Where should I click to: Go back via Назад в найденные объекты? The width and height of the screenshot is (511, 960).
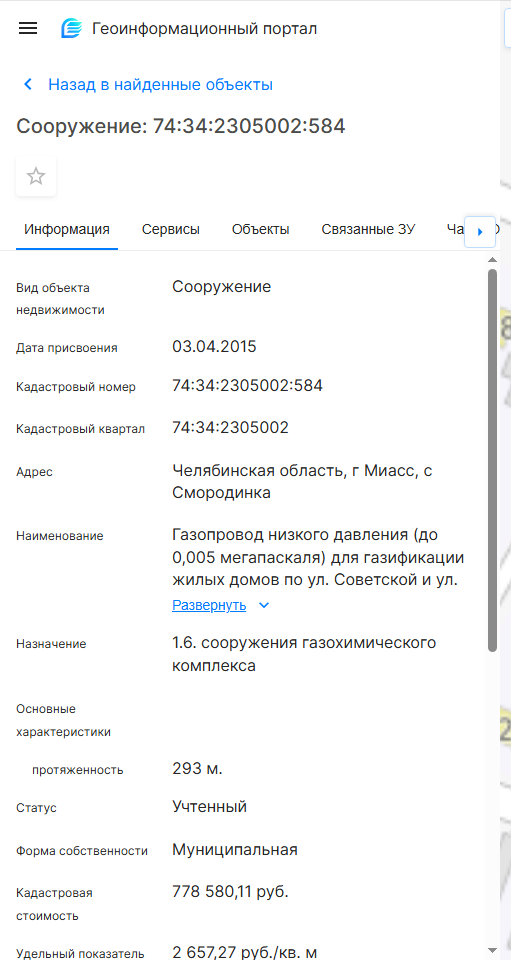[x=160, y=84]
